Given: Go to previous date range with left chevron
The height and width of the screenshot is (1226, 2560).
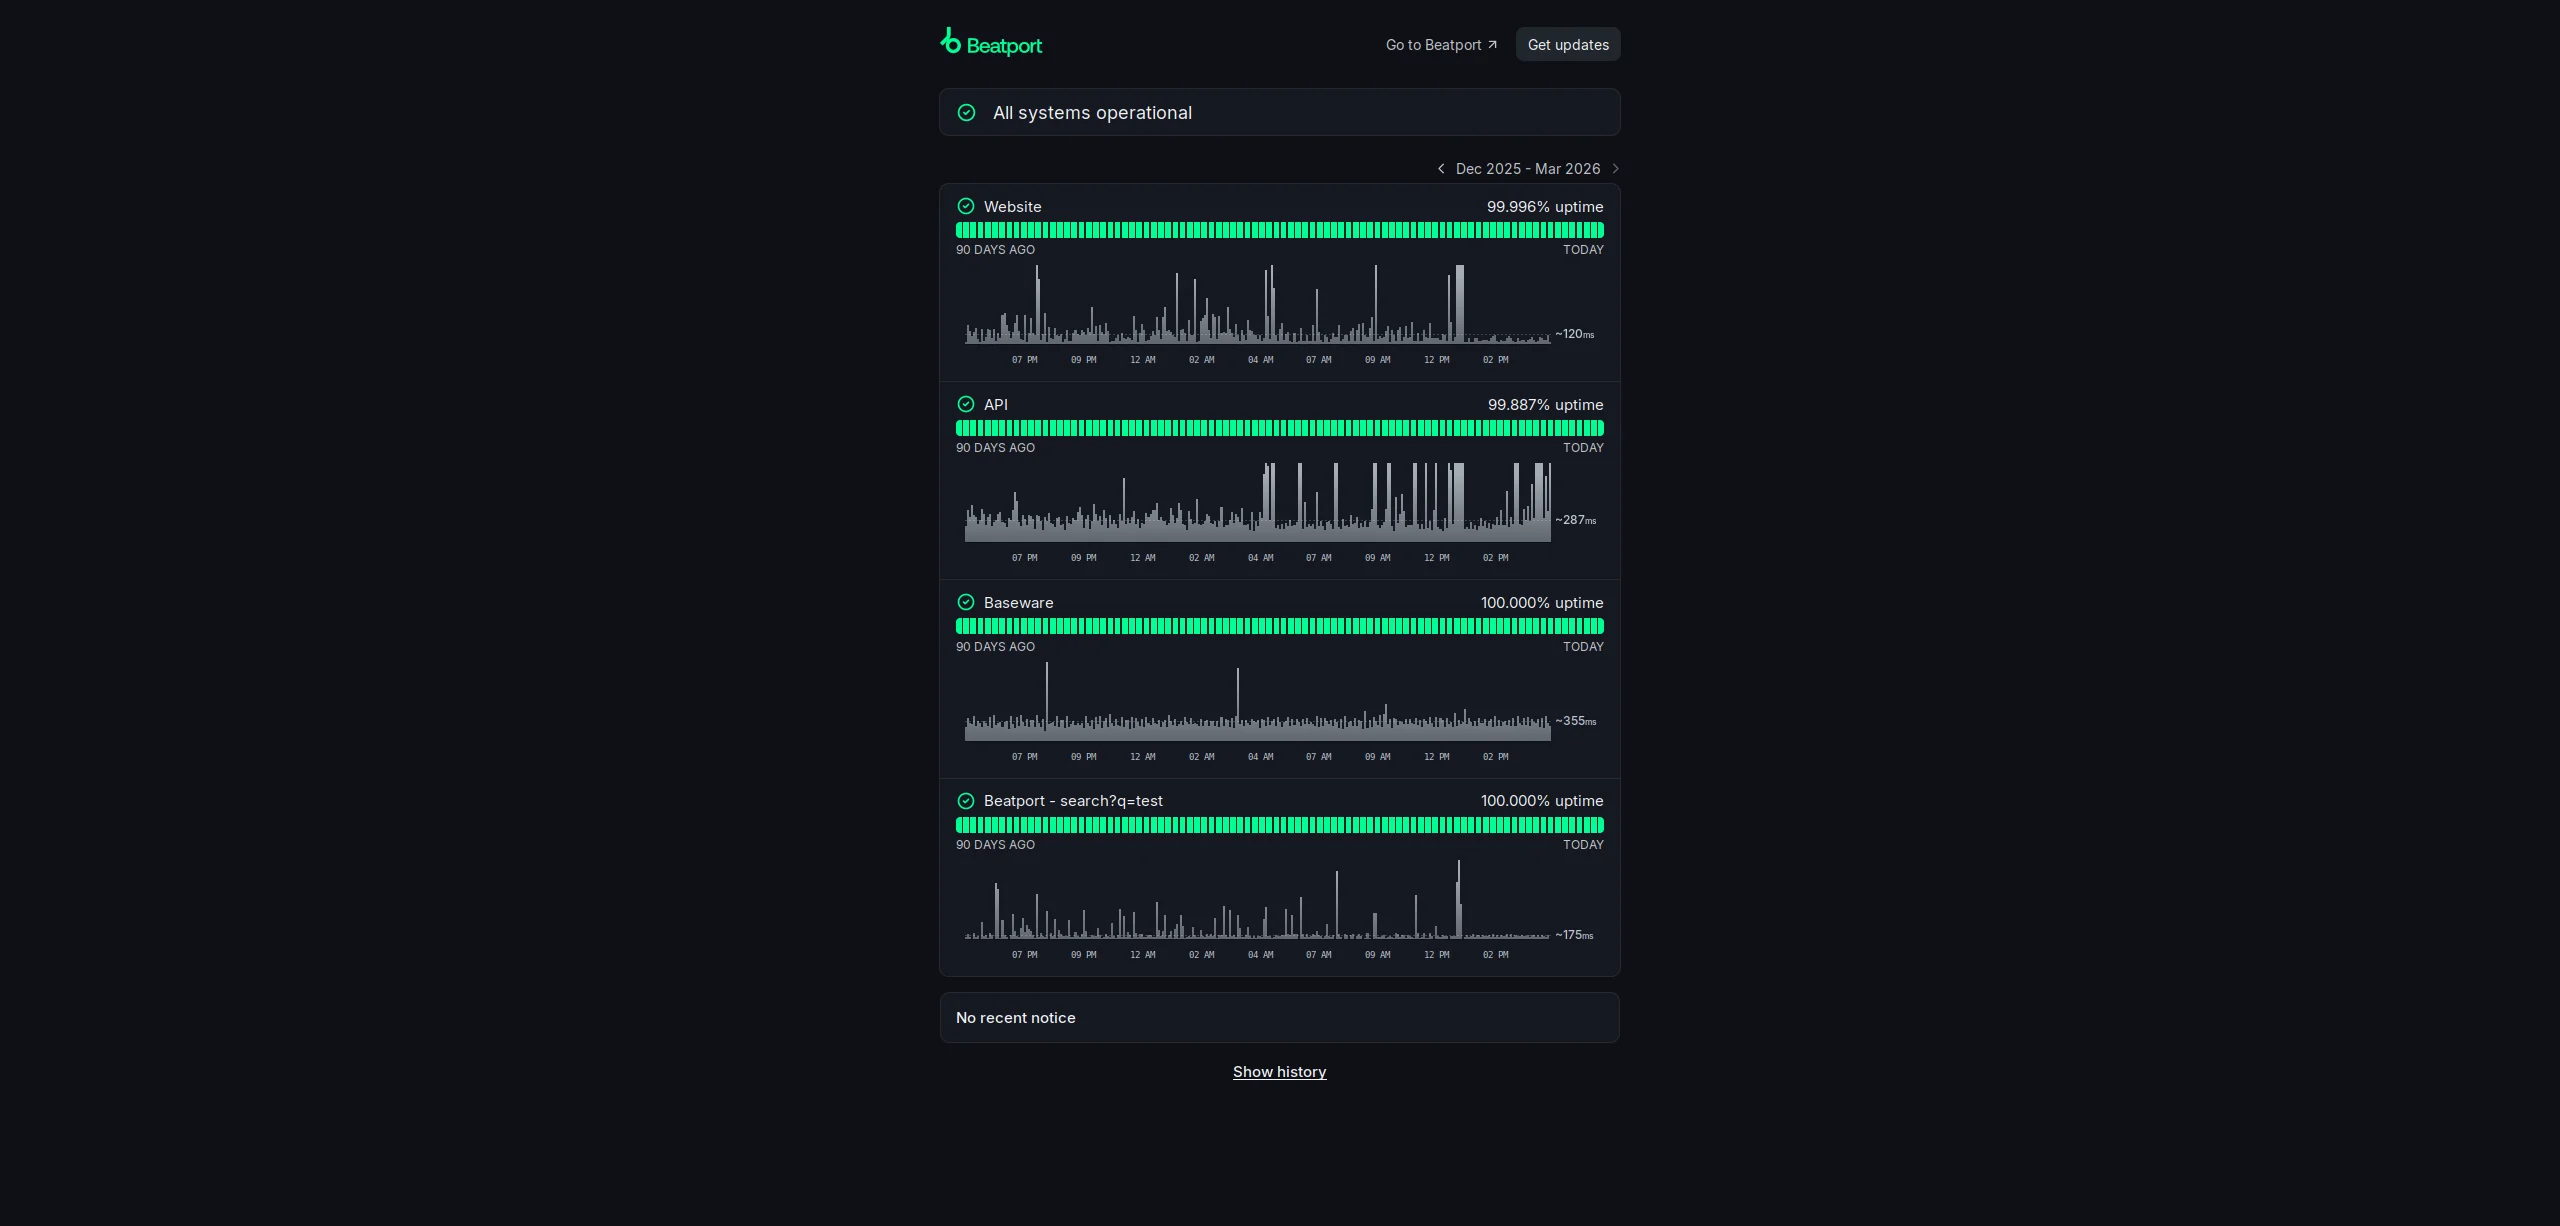Looking at the screenshot, I should click(x=1441, y=169).
